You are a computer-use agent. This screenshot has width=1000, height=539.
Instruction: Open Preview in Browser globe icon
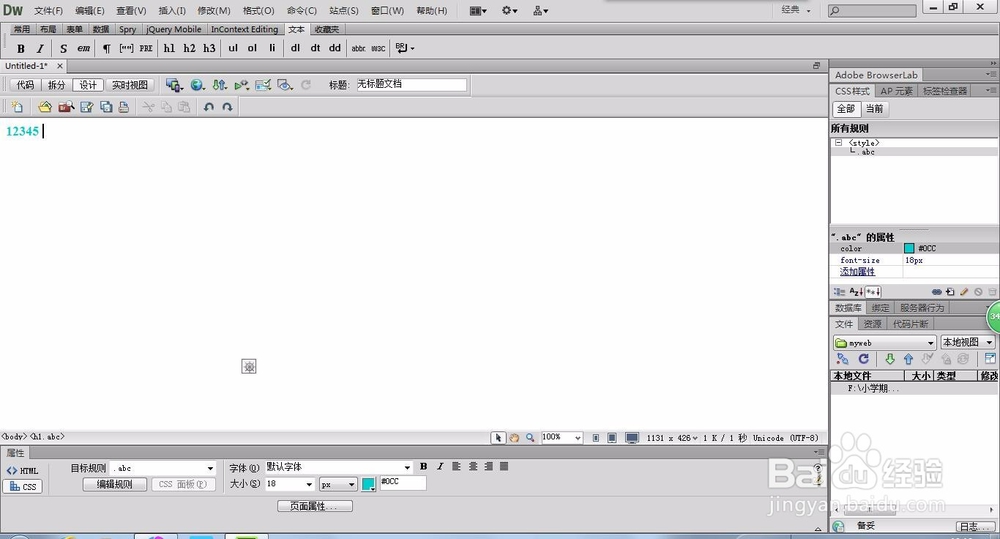198,85
